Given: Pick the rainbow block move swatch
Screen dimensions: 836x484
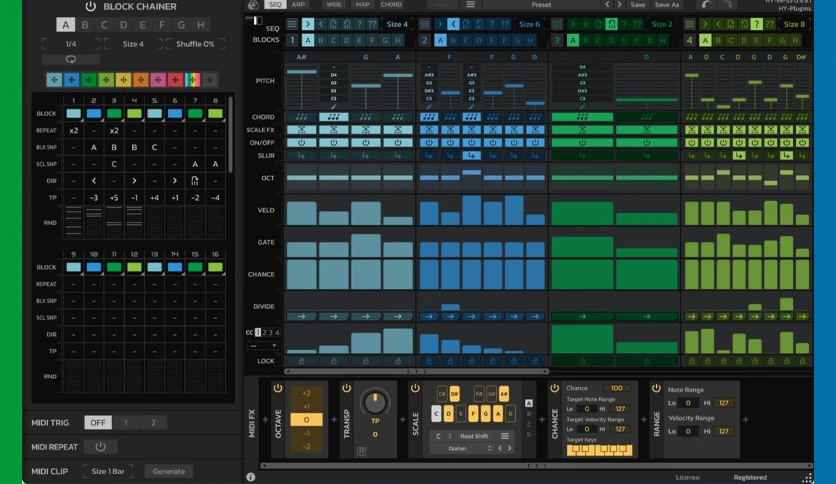Looking at the screenshot, I should pyautogui.click(x=192, y=79).
